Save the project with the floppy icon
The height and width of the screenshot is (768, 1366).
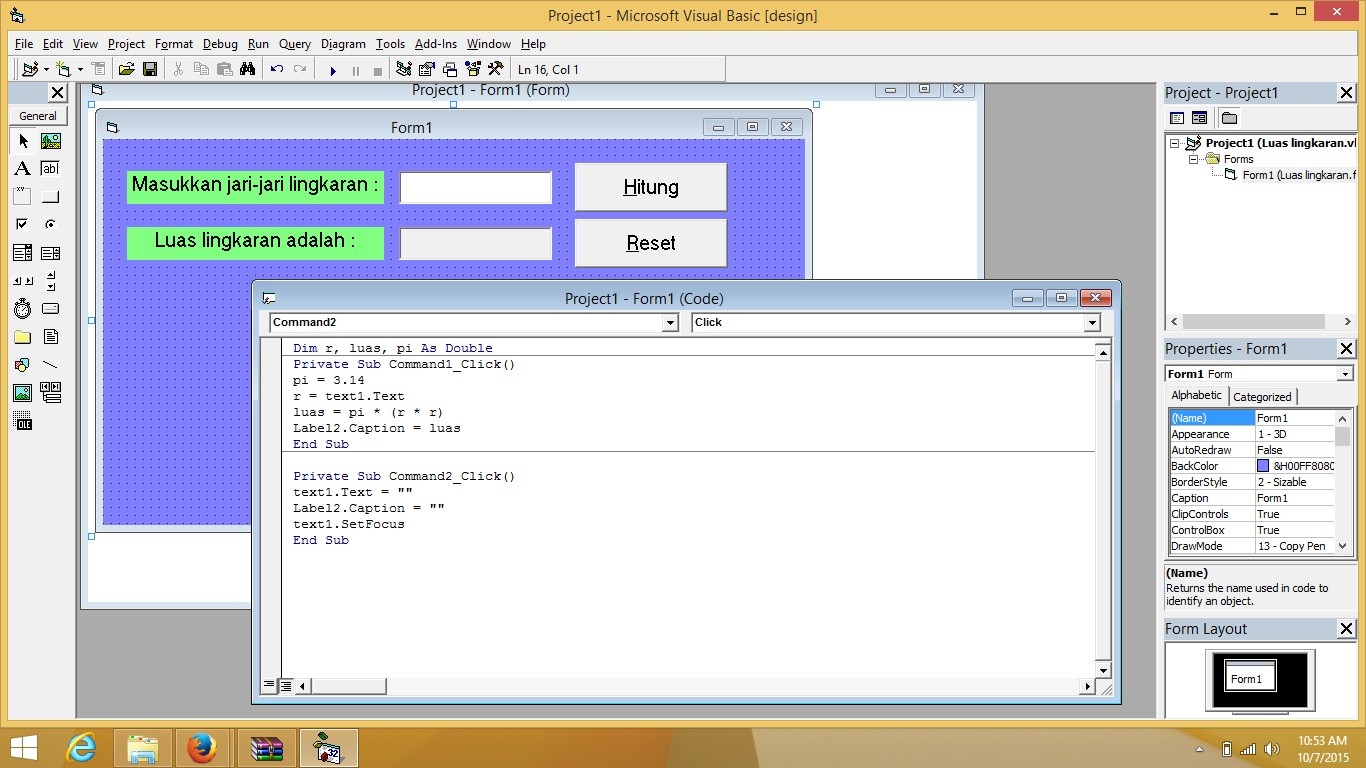[x=150, y=69]
